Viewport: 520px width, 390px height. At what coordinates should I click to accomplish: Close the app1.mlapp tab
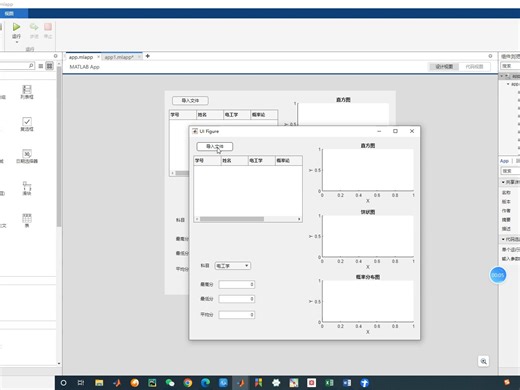pos(139,57)
